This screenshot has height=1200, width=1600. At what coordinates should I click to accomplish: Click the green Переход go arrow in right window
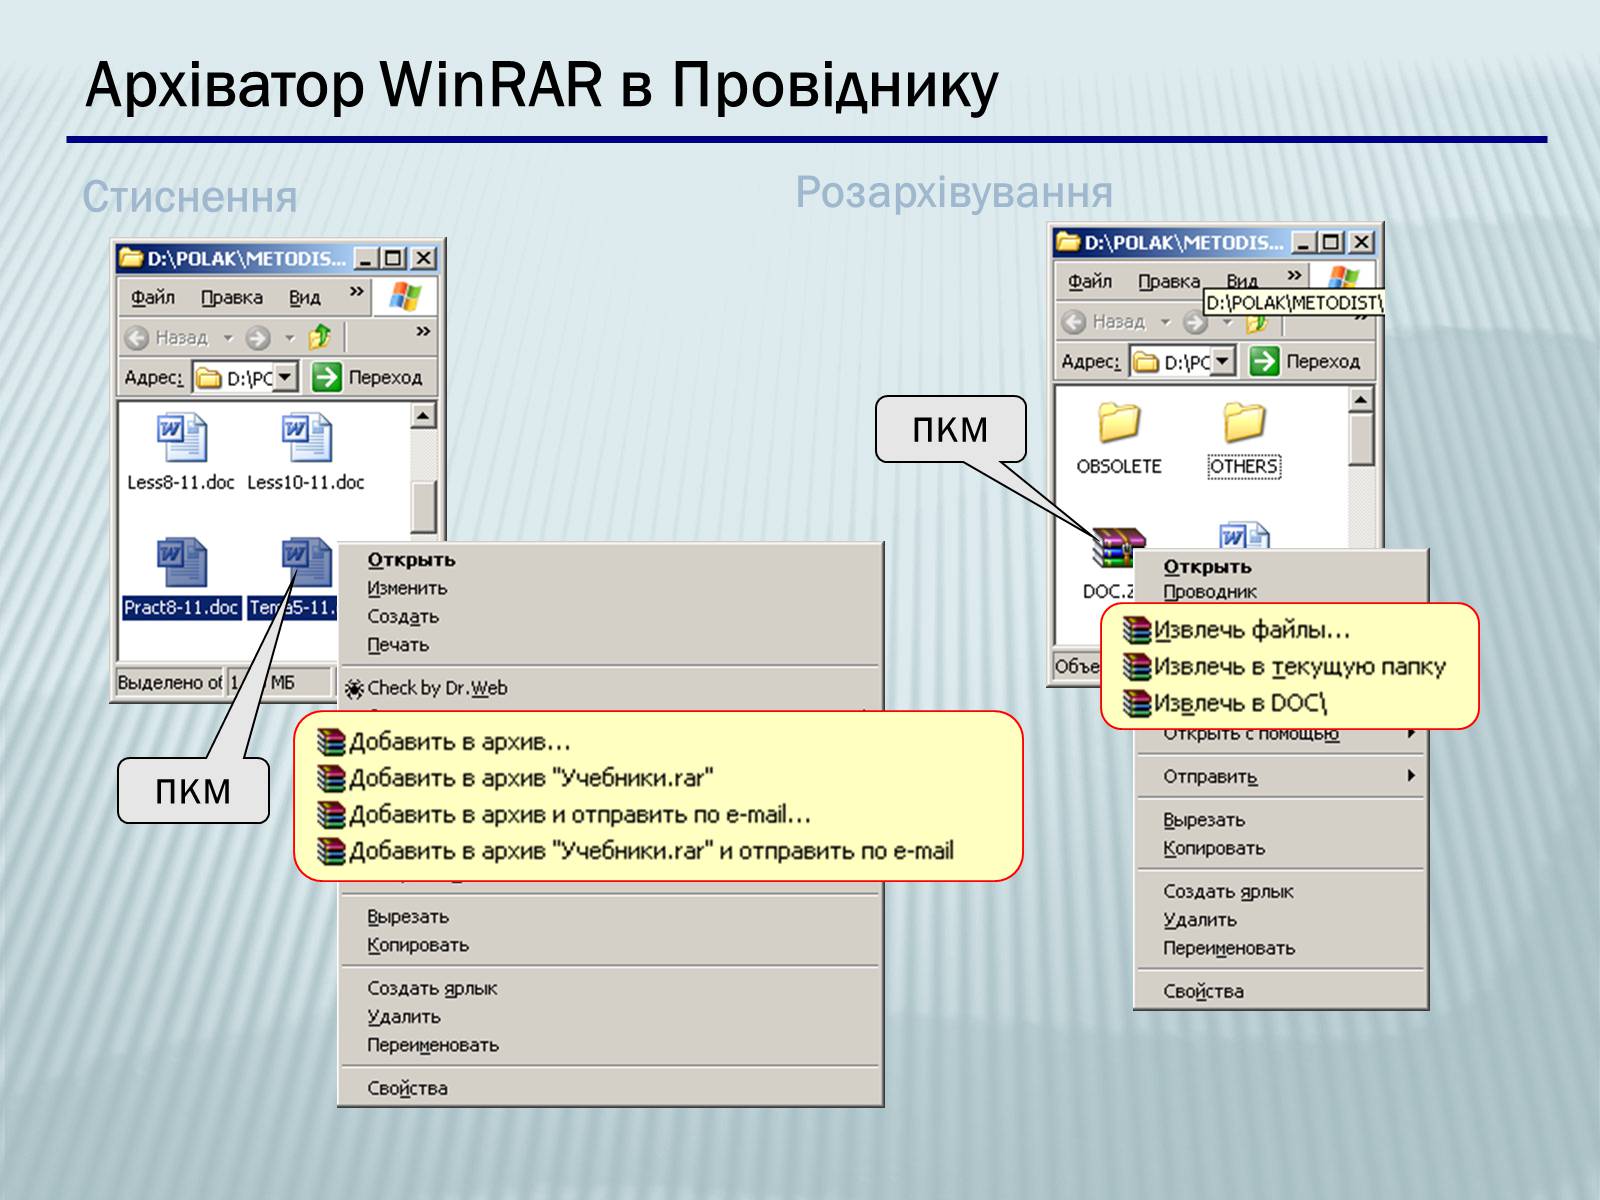click(1264, 361)
